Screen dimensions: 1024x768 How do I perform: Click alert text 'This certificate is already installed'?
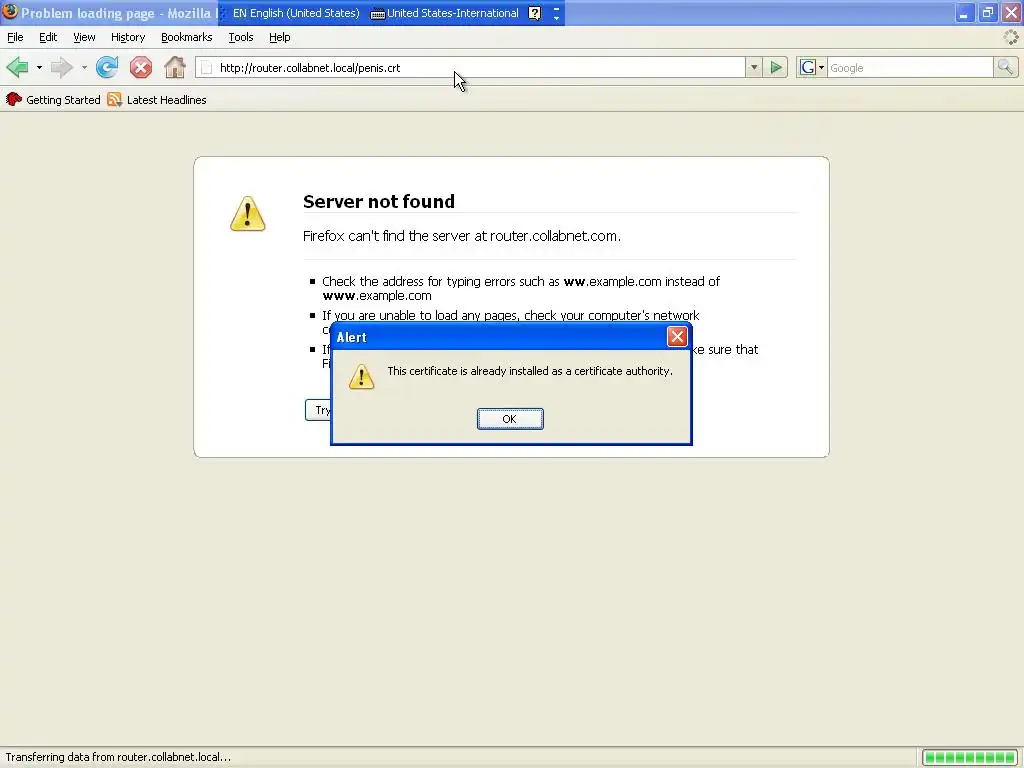pos(530,371)
